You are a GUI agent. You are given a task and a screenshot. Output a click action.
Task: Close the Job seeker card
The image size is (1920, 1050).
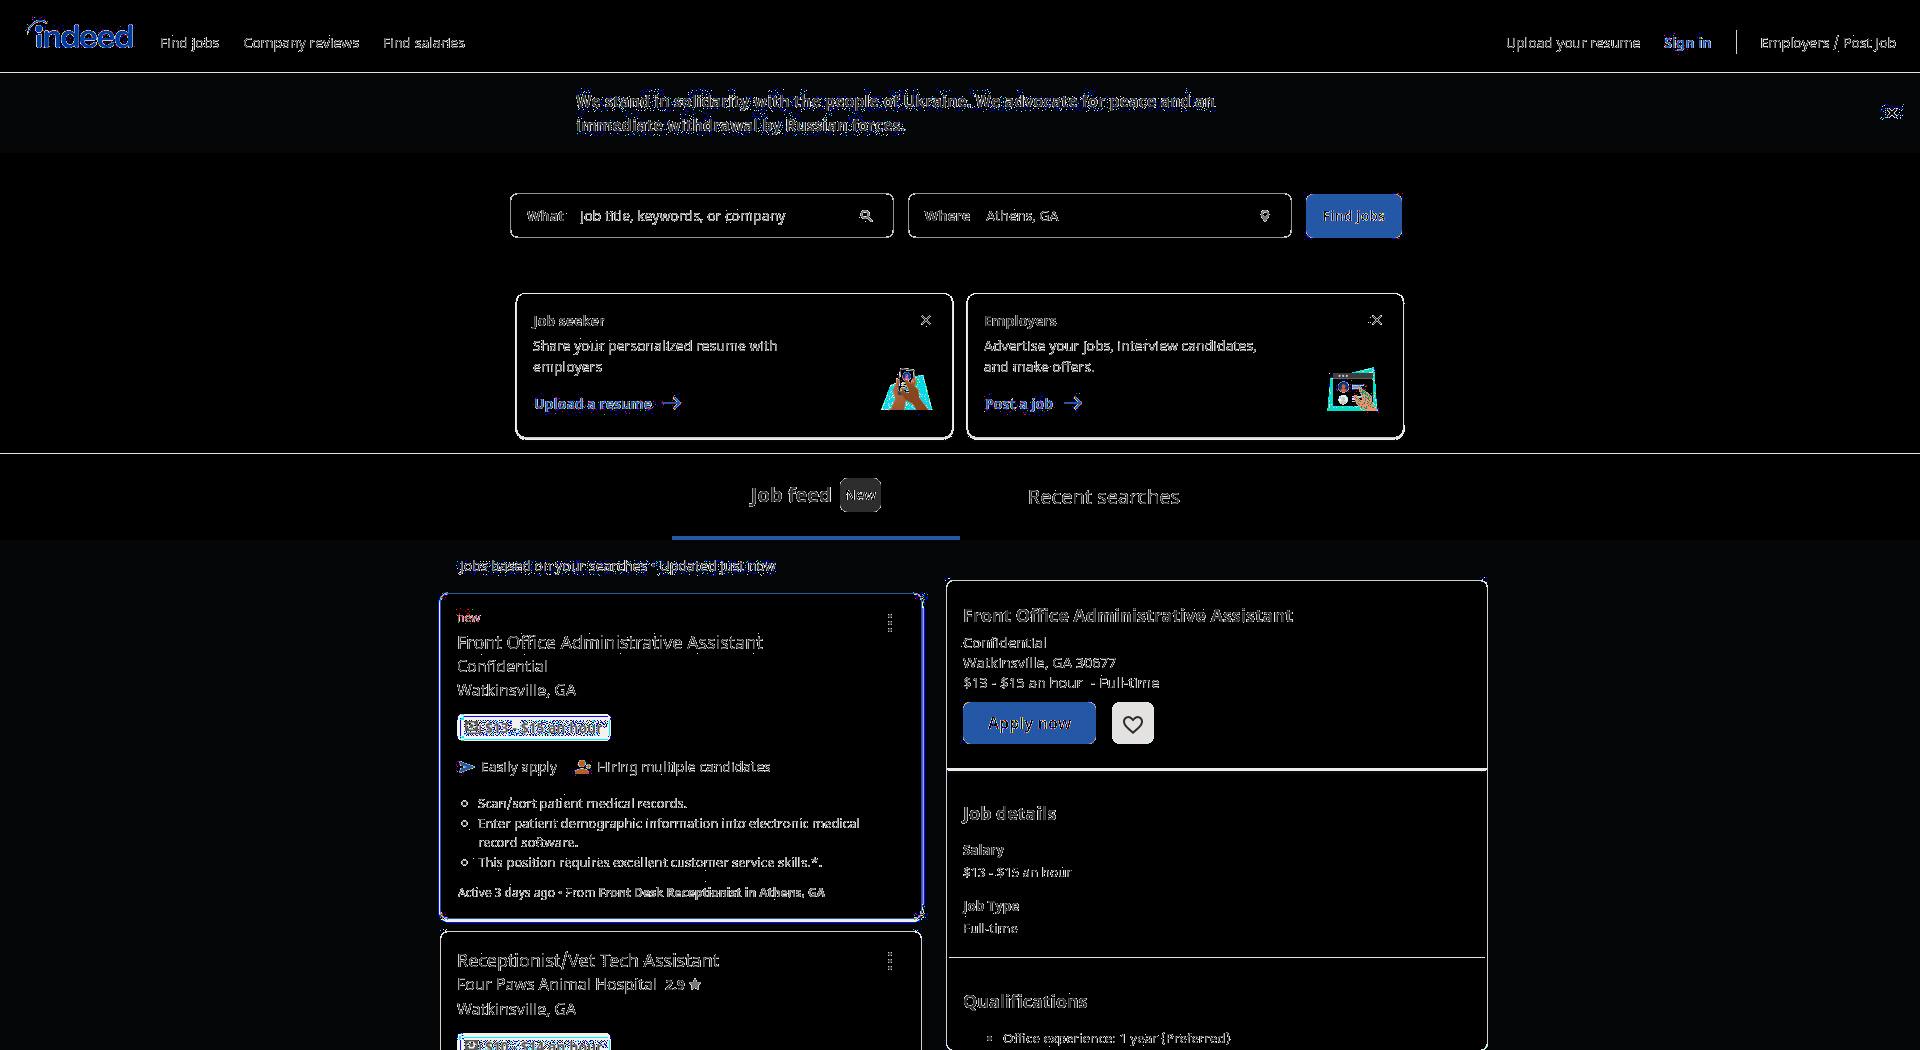tap(925, 320)
